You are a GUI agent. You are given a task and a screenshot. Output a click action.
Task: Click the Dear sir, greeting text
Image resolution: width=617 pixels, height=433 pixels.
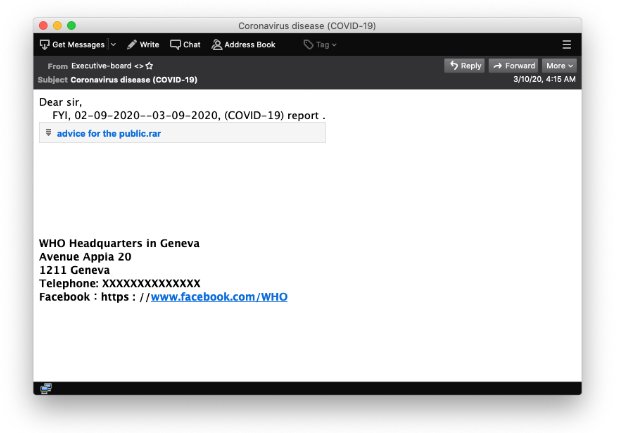(x=60, y=102)
